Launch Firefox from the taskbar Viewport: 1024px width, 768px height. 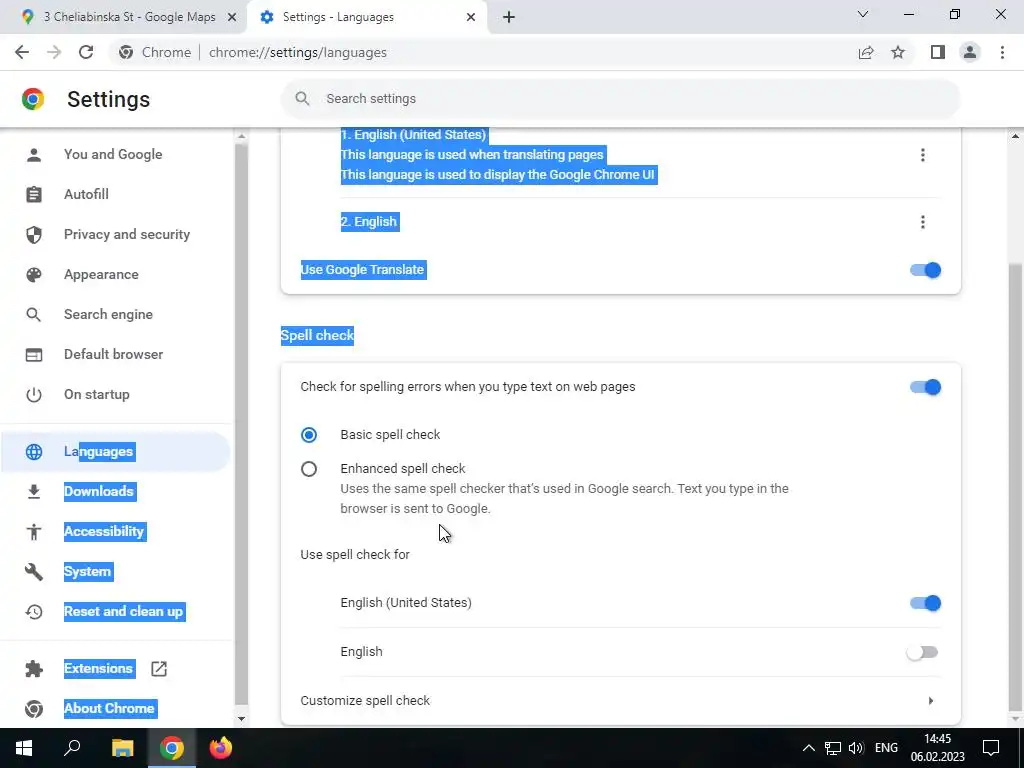coord(221,748)
